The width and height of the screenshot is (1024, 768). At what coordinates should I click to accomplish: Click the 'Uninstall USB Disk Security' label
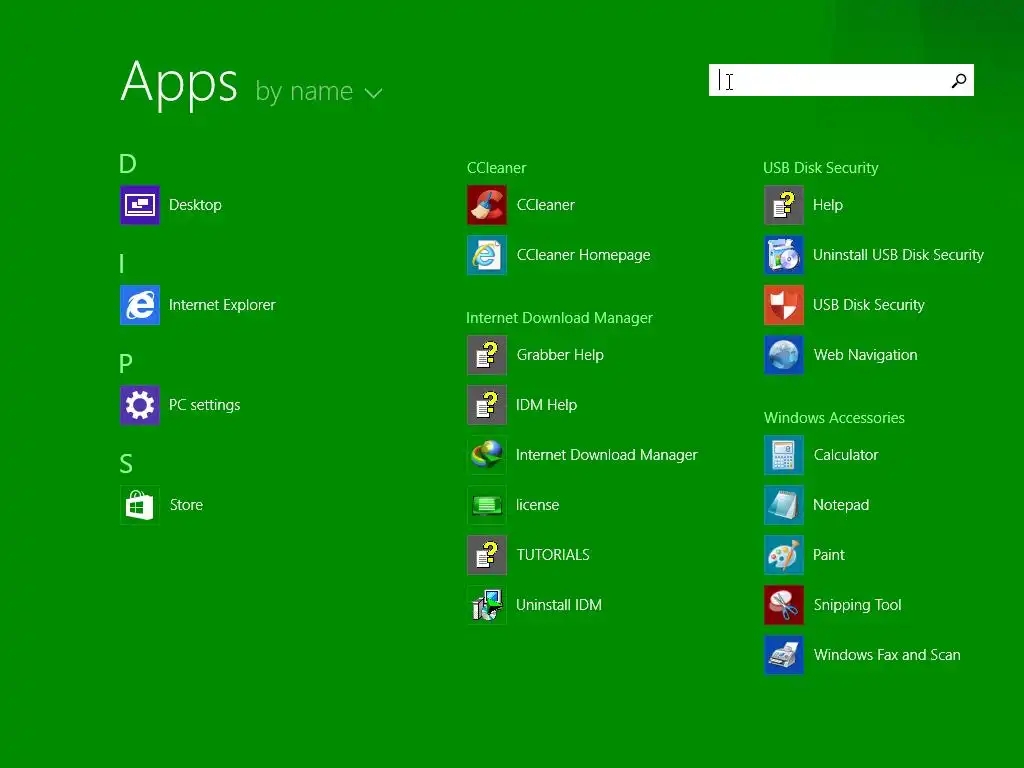tap(898, 255)
